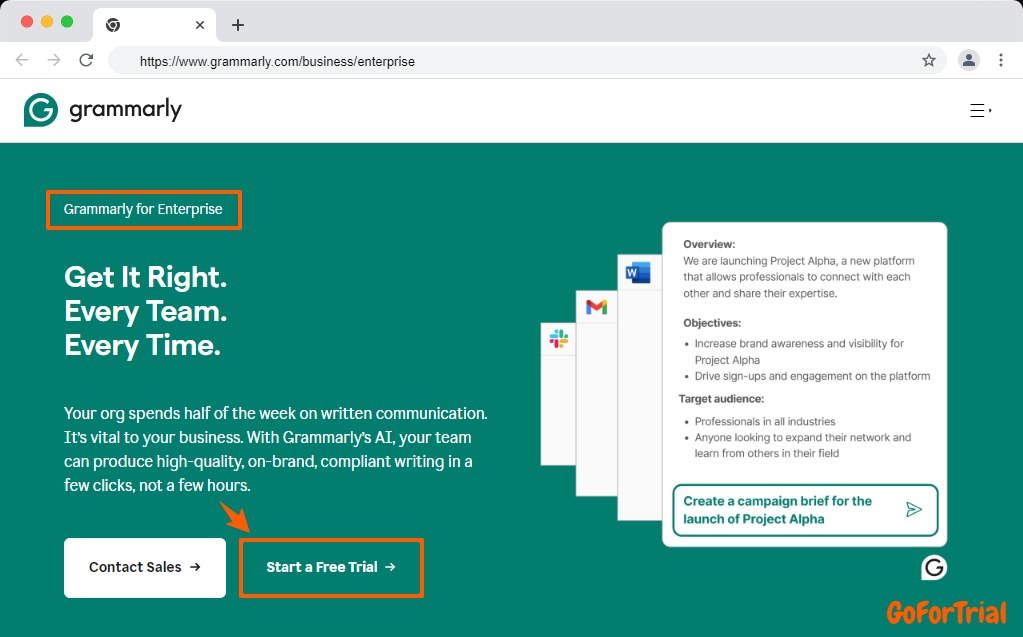
Task: Click the Grammarly G badge below the card
Action: [x=934, y=567]
